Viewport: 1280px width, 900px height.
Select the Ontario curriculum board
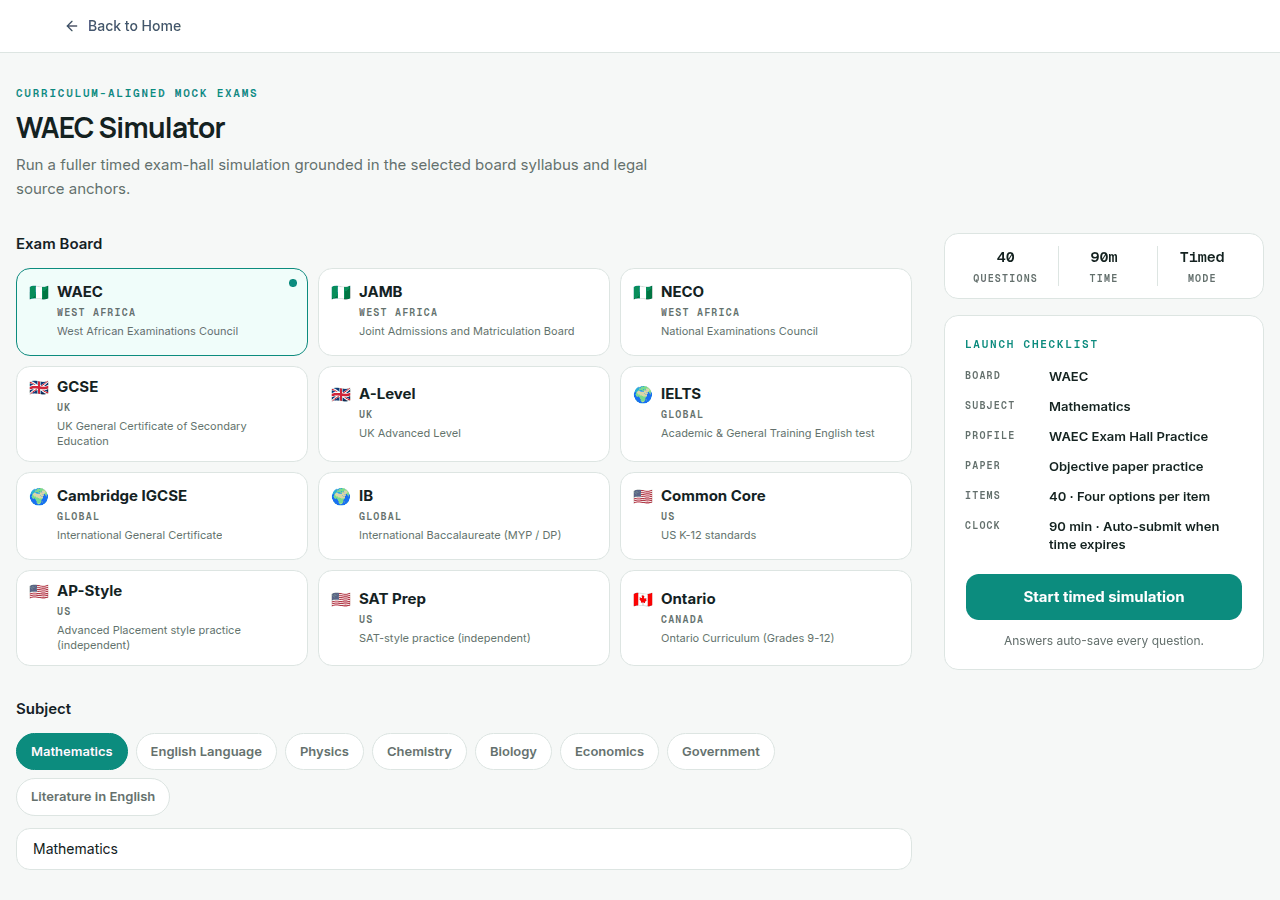[766, 618]
